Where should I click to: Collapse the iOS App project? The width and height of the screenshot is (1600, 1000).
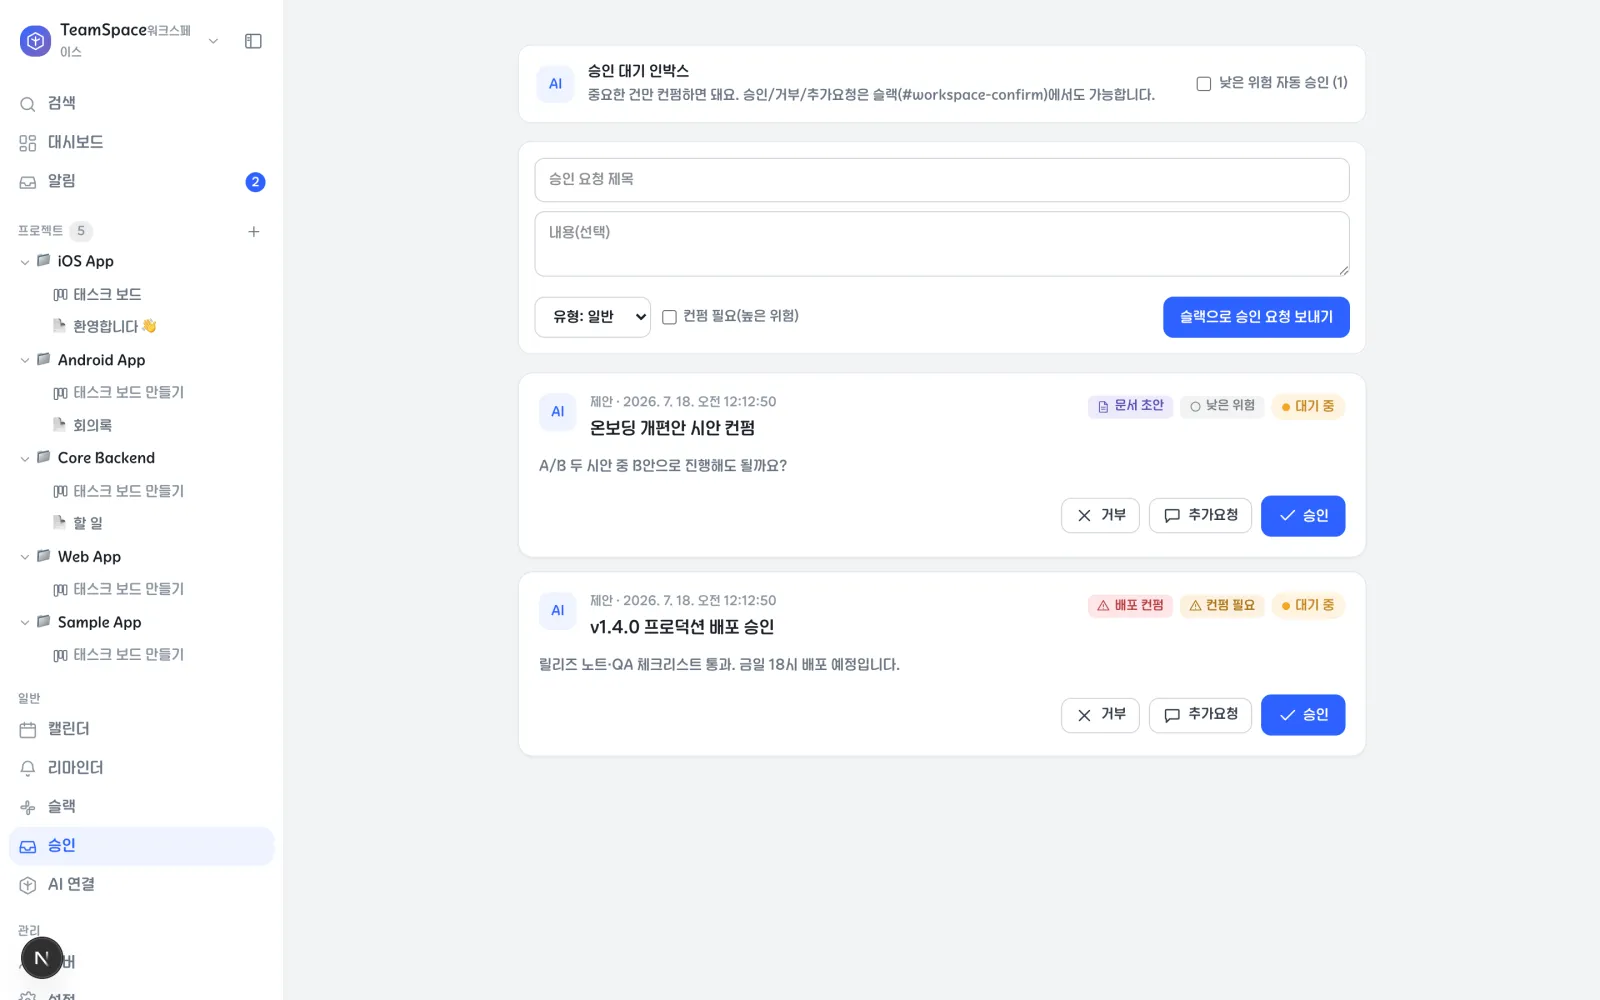click(x=25, y=262)
